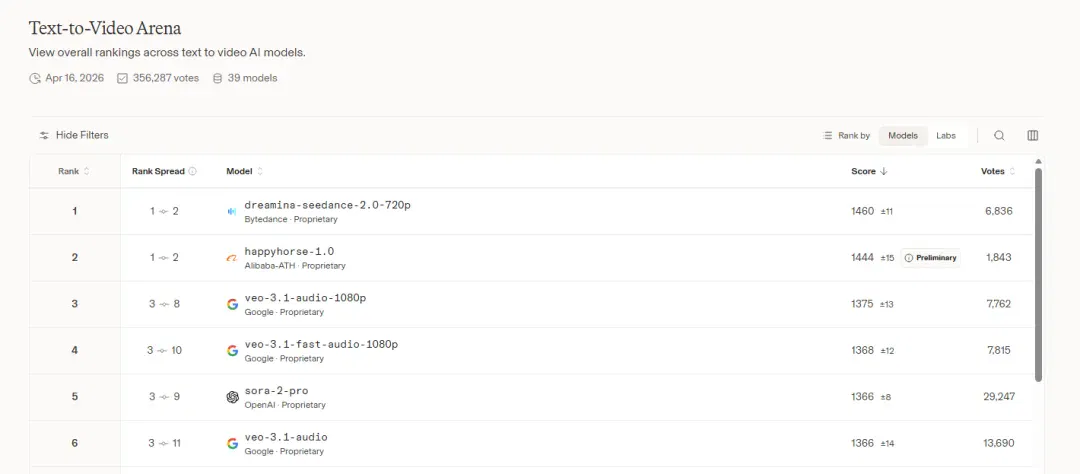This screenshot has width=1080, height=474.
Task: Click scrollbar up arrow at table top
Action: (1039, 162)
